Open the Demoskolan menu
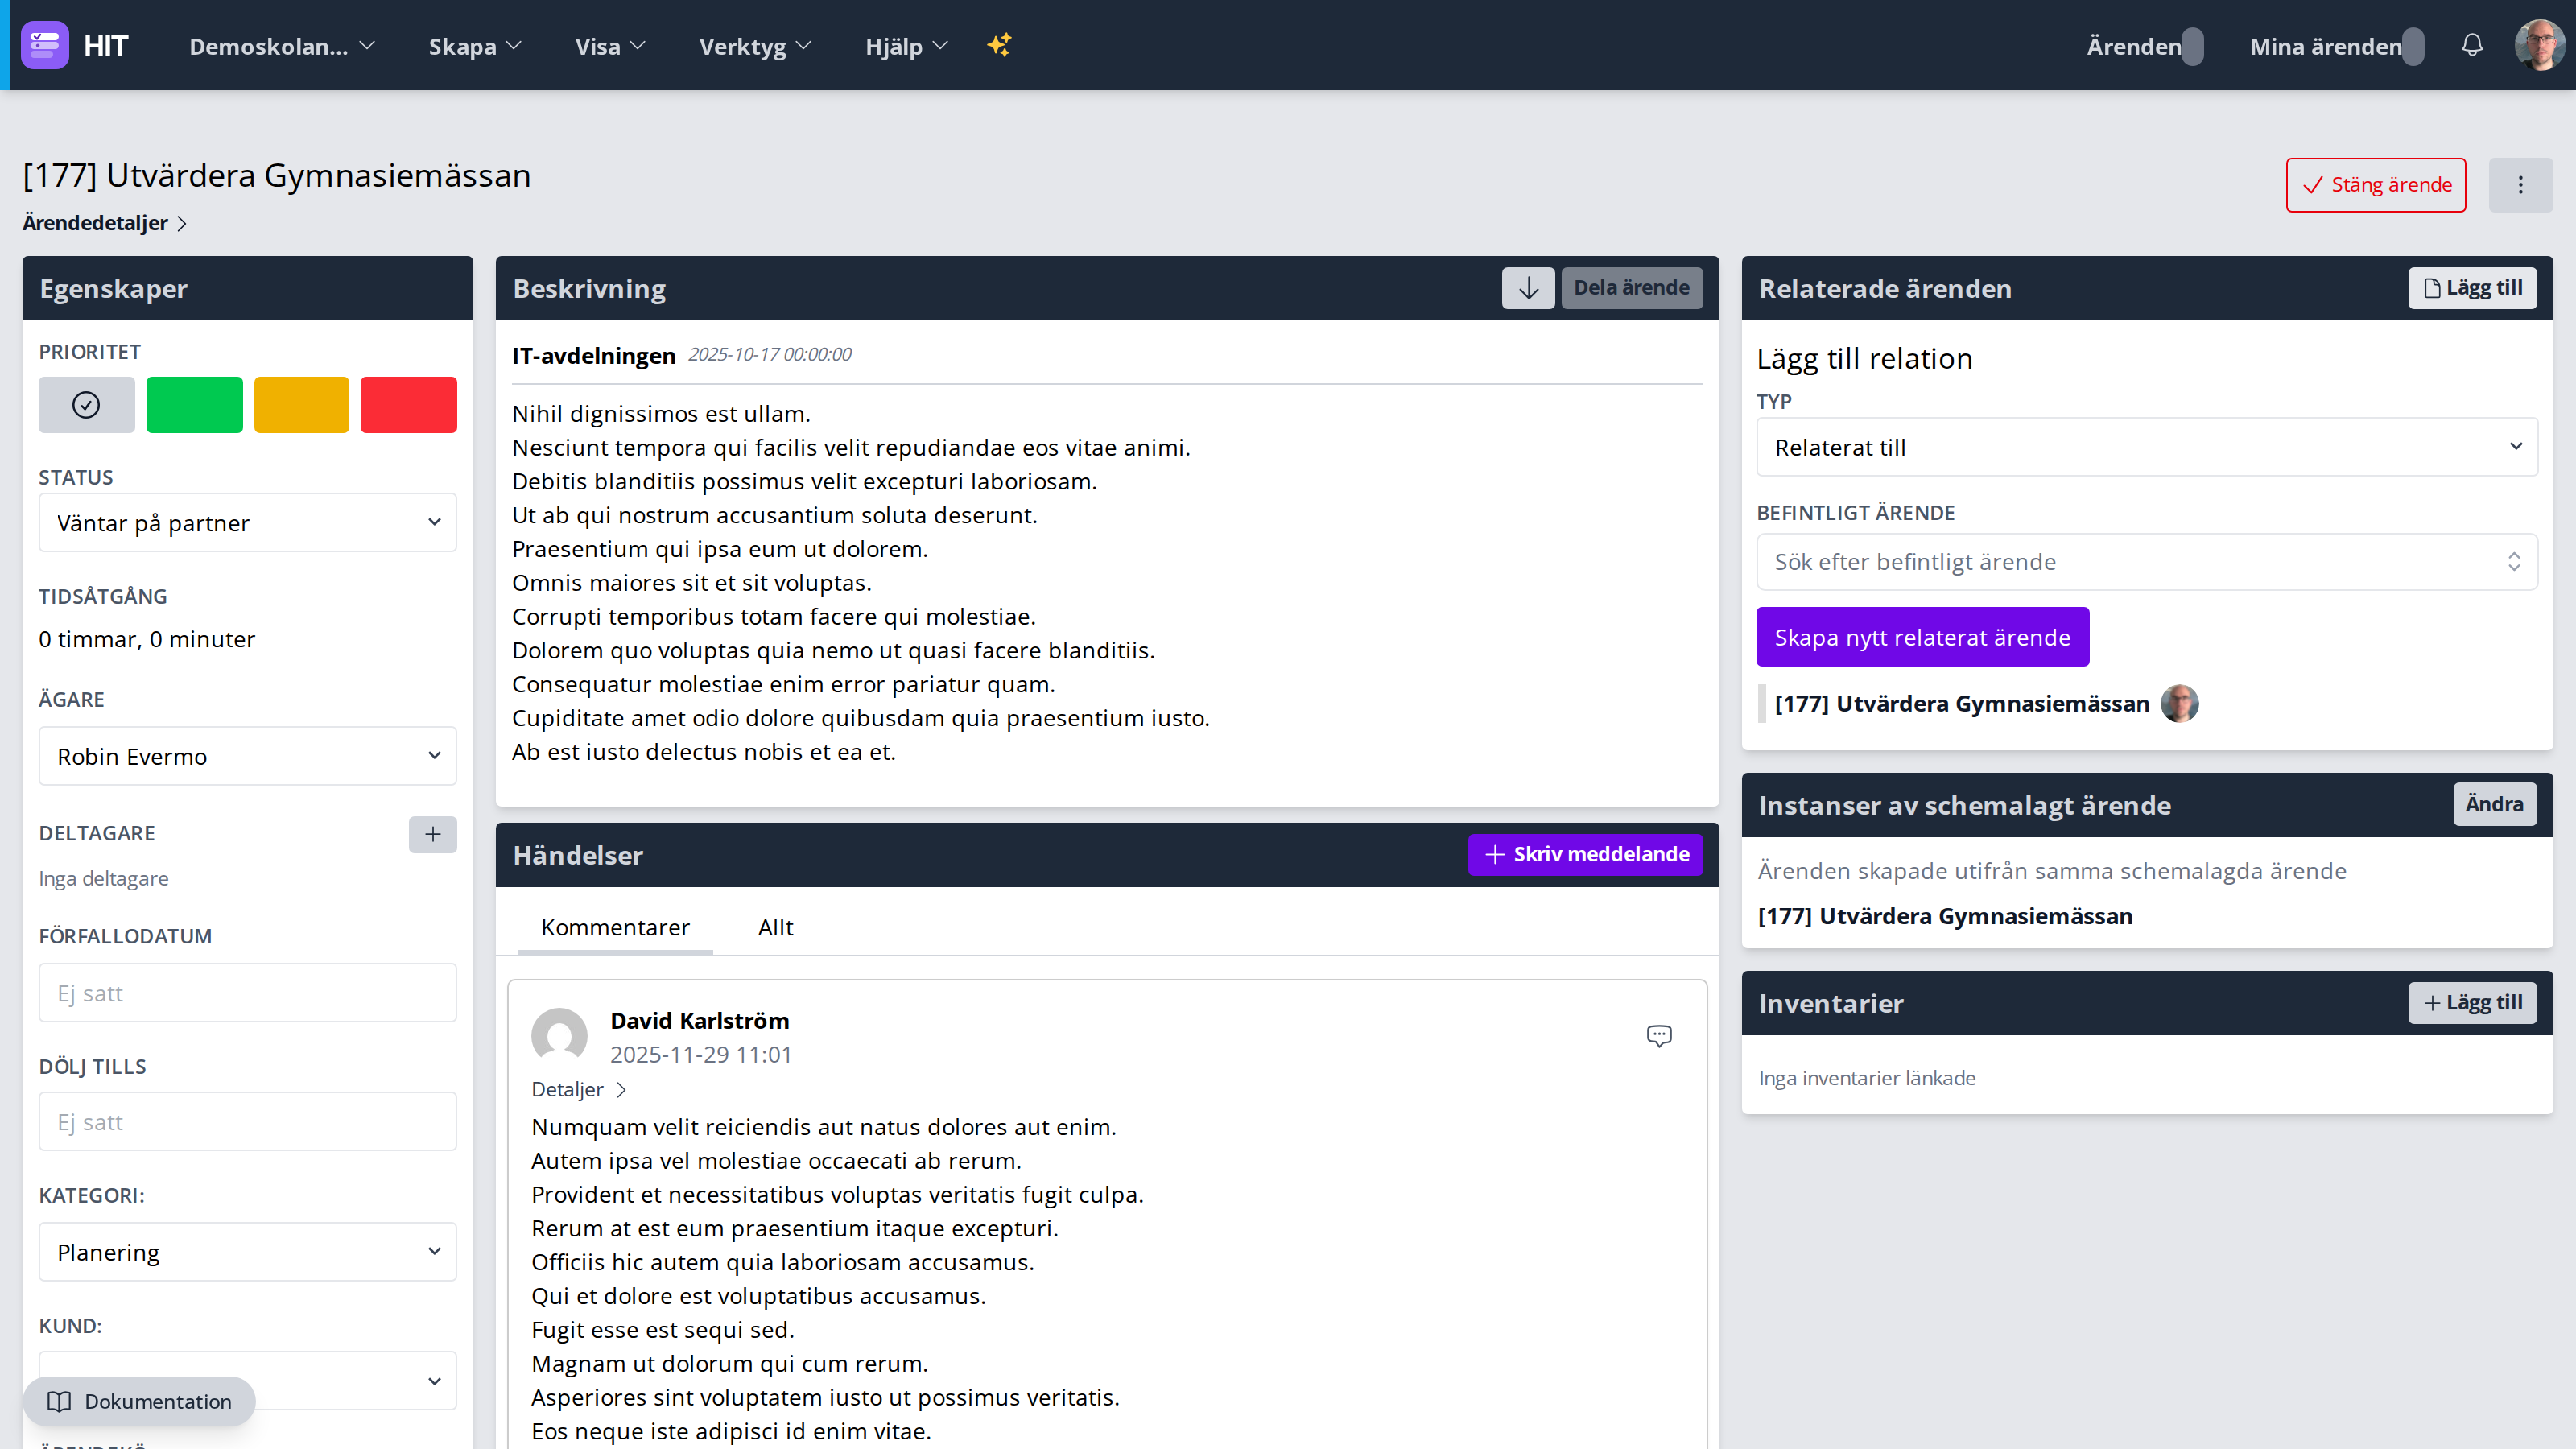Image resolution: width=2576 pixels, height=1449 pixels. pyautogui.click(x=282, y=46)
